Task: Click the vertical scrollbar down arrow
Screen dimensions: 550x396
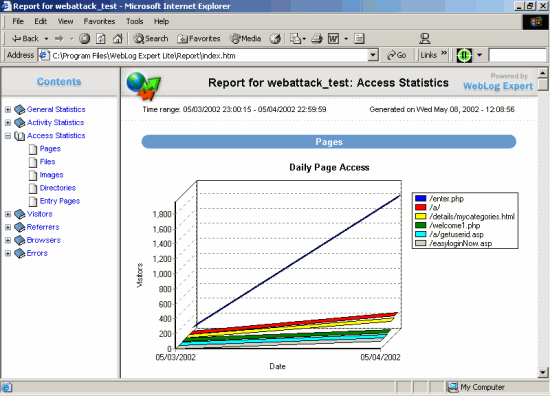Action: (543, 372)
